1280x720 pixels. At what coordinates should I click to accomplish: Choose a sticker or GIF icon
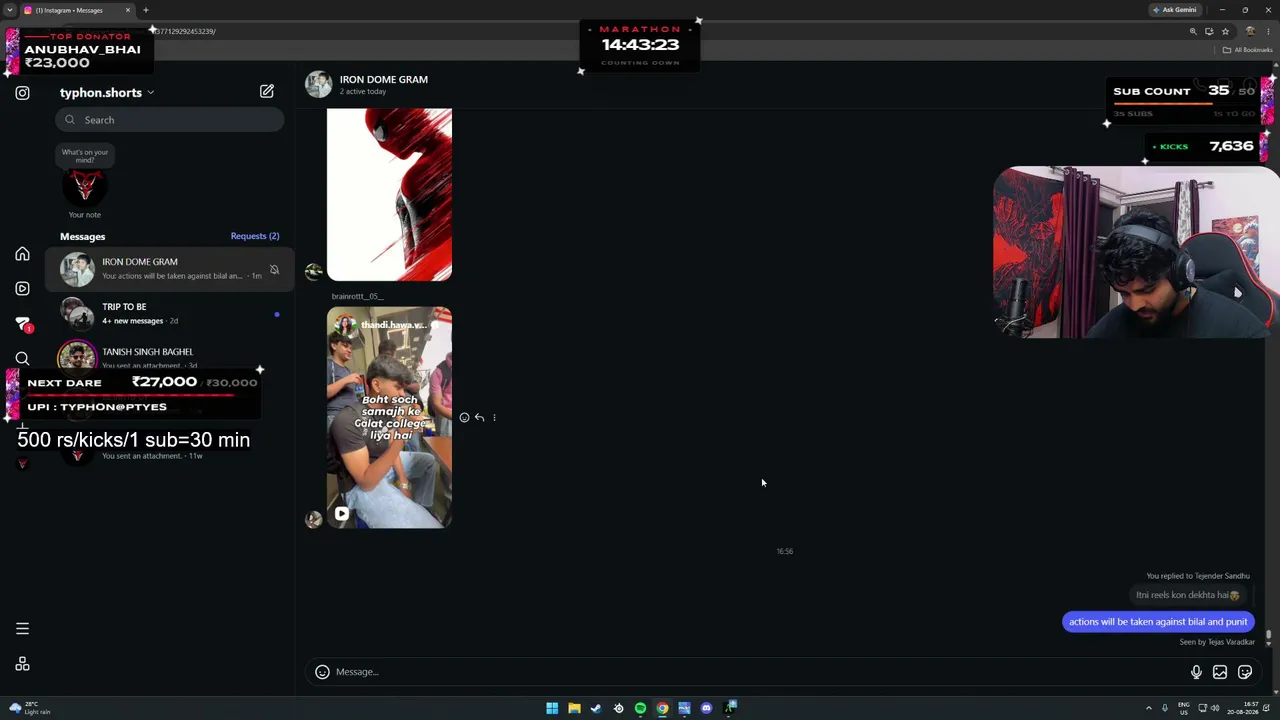pos(1245,672)
